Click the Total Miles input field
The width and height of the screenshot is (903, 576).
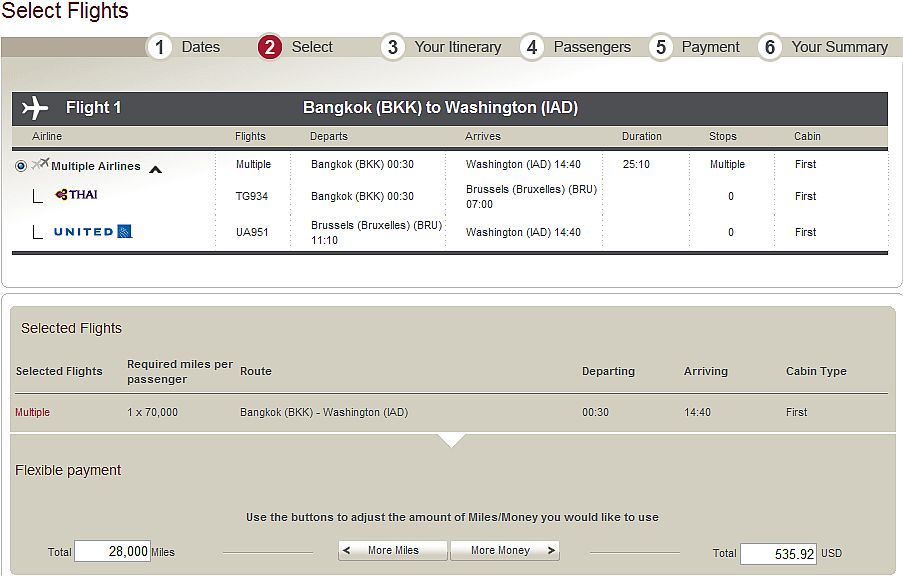[112, 551]
